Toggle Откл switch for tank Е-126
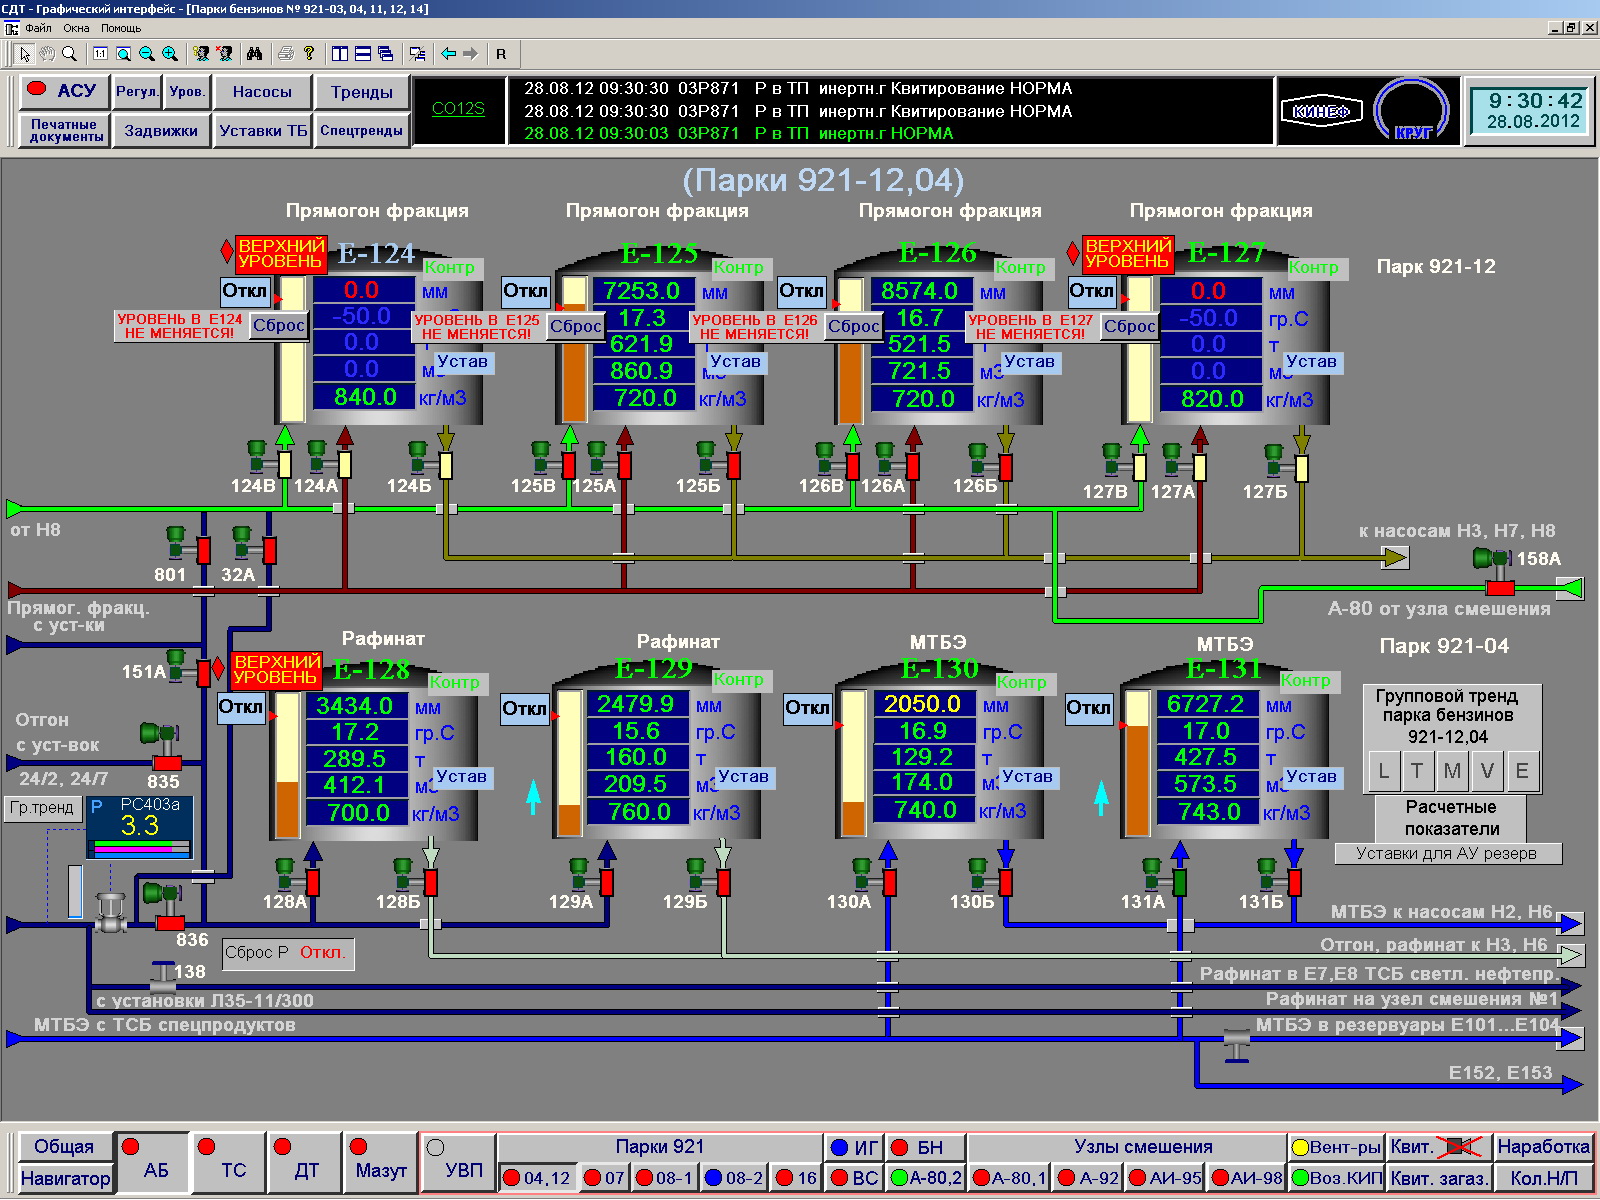This screenshot has height=1200, width=1600. [802, 291]
